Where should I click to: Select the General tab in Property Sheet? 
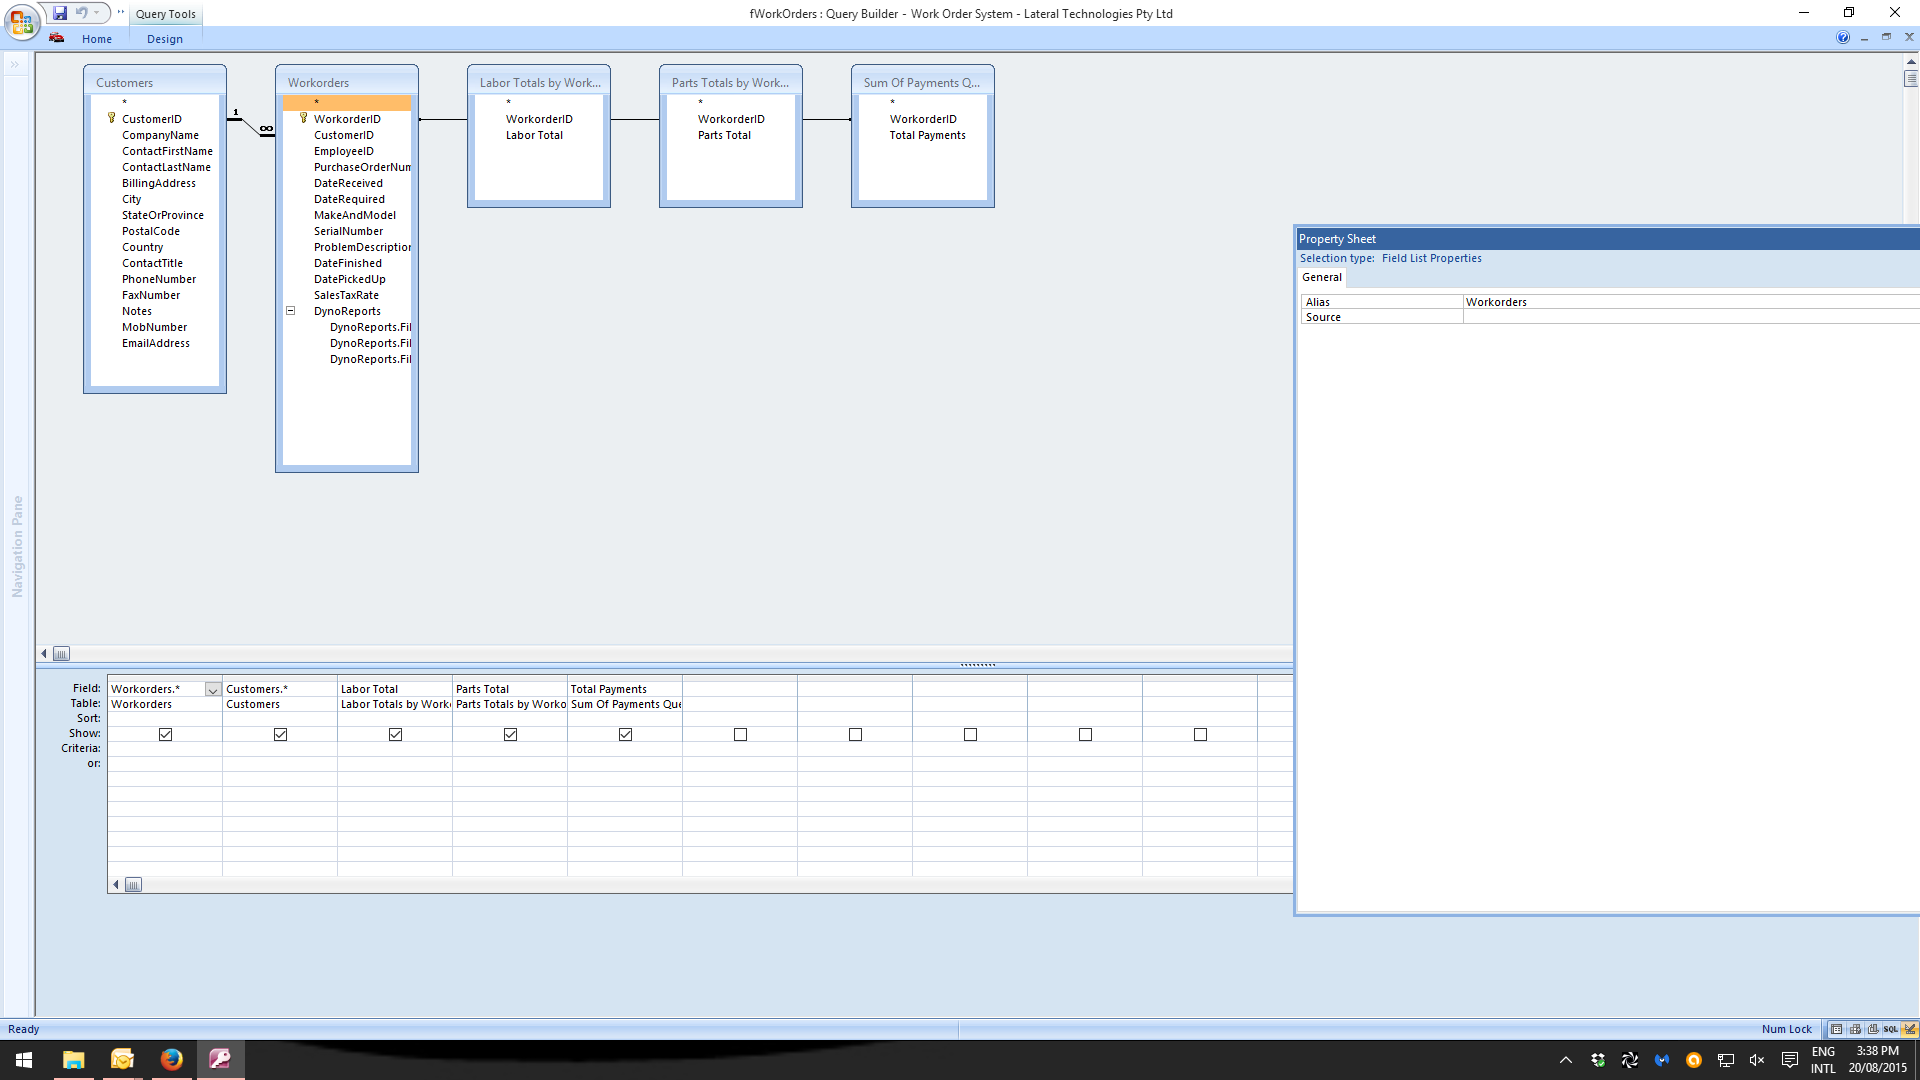(1322, 278)
